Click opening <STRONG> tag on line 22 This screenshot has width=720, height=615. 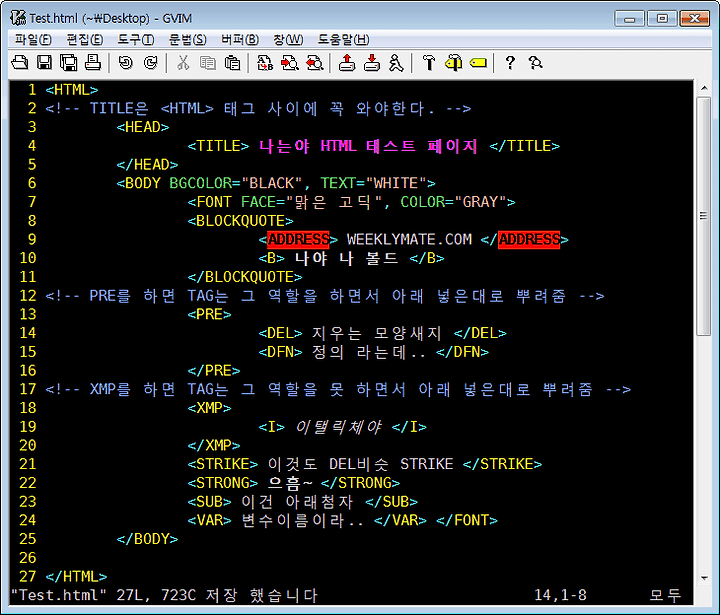tap(223, 483)
